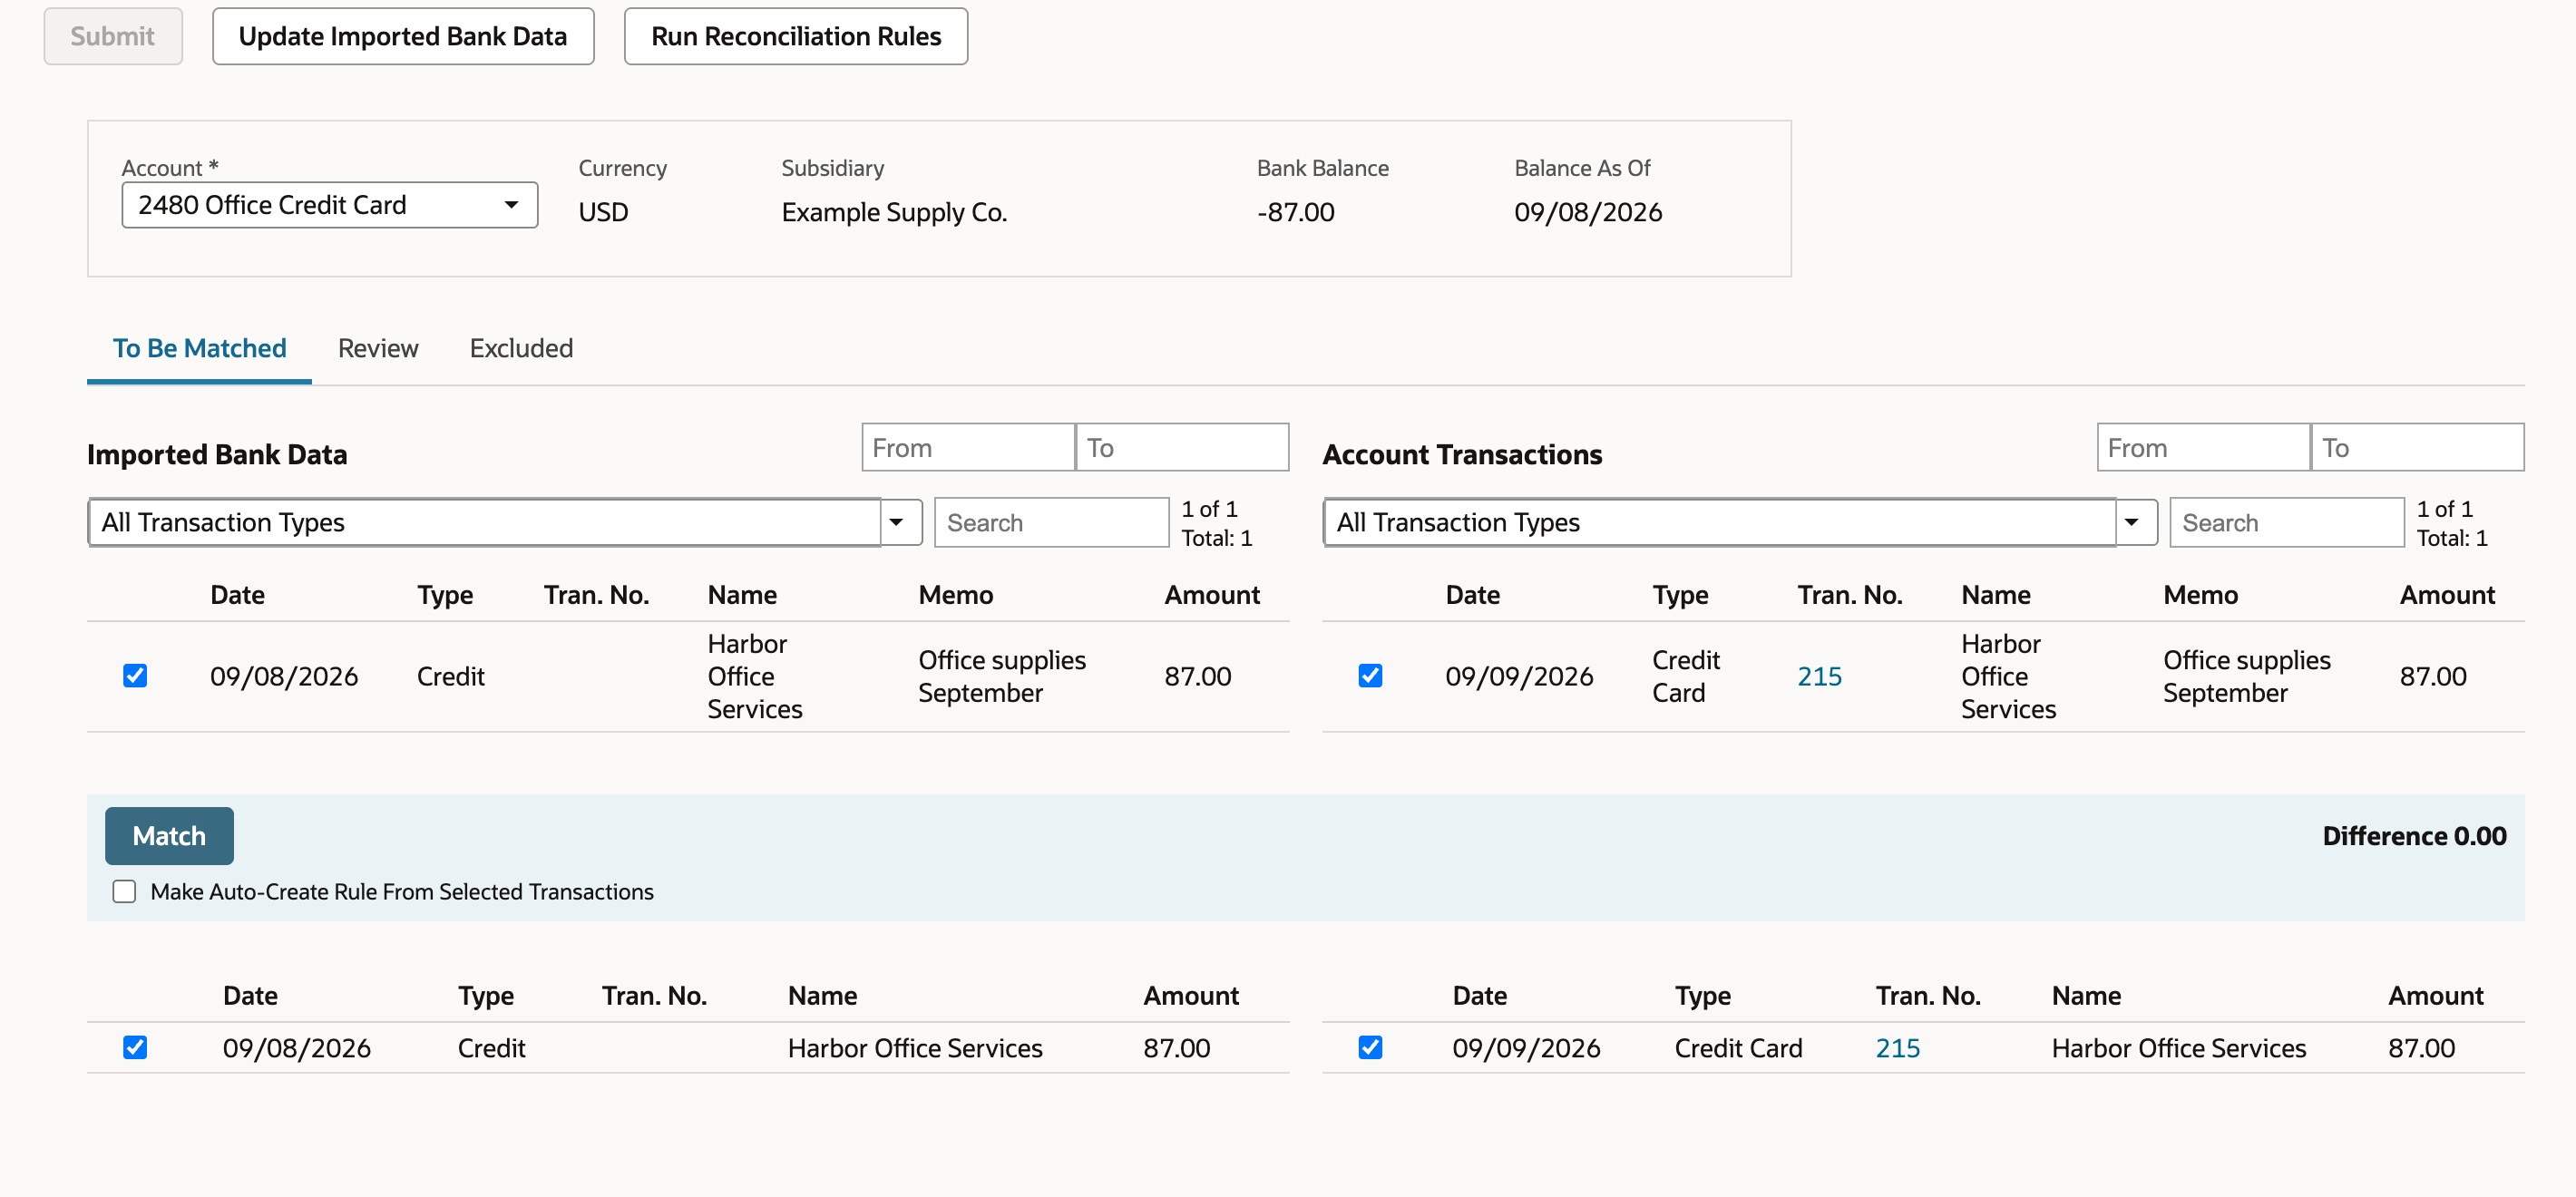
Task: Run Reconciliation Rules
Action: (796, 36)
